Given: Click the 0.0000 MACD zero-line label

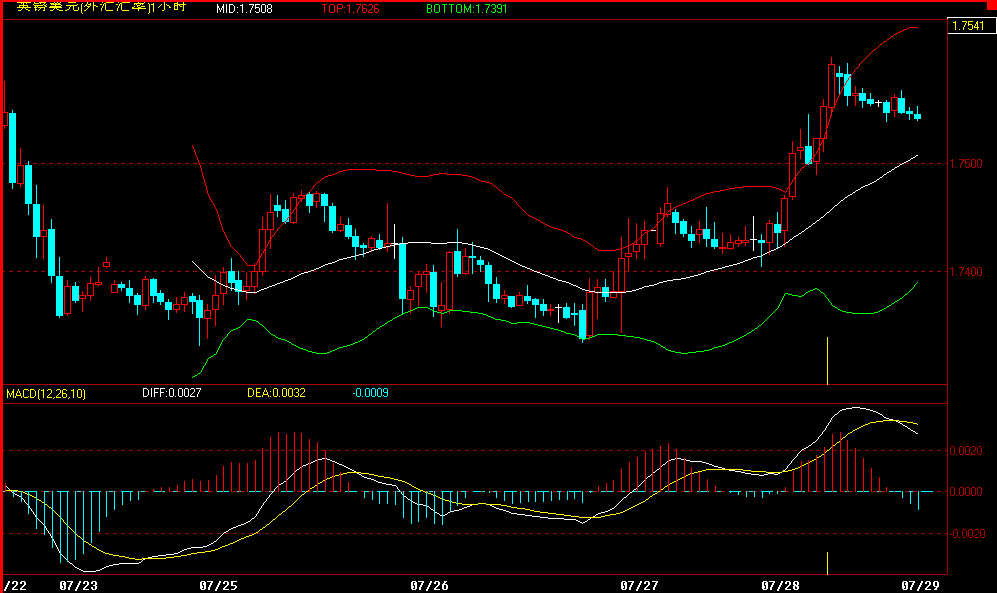Looking at the screenshot, I should (967, 492).
